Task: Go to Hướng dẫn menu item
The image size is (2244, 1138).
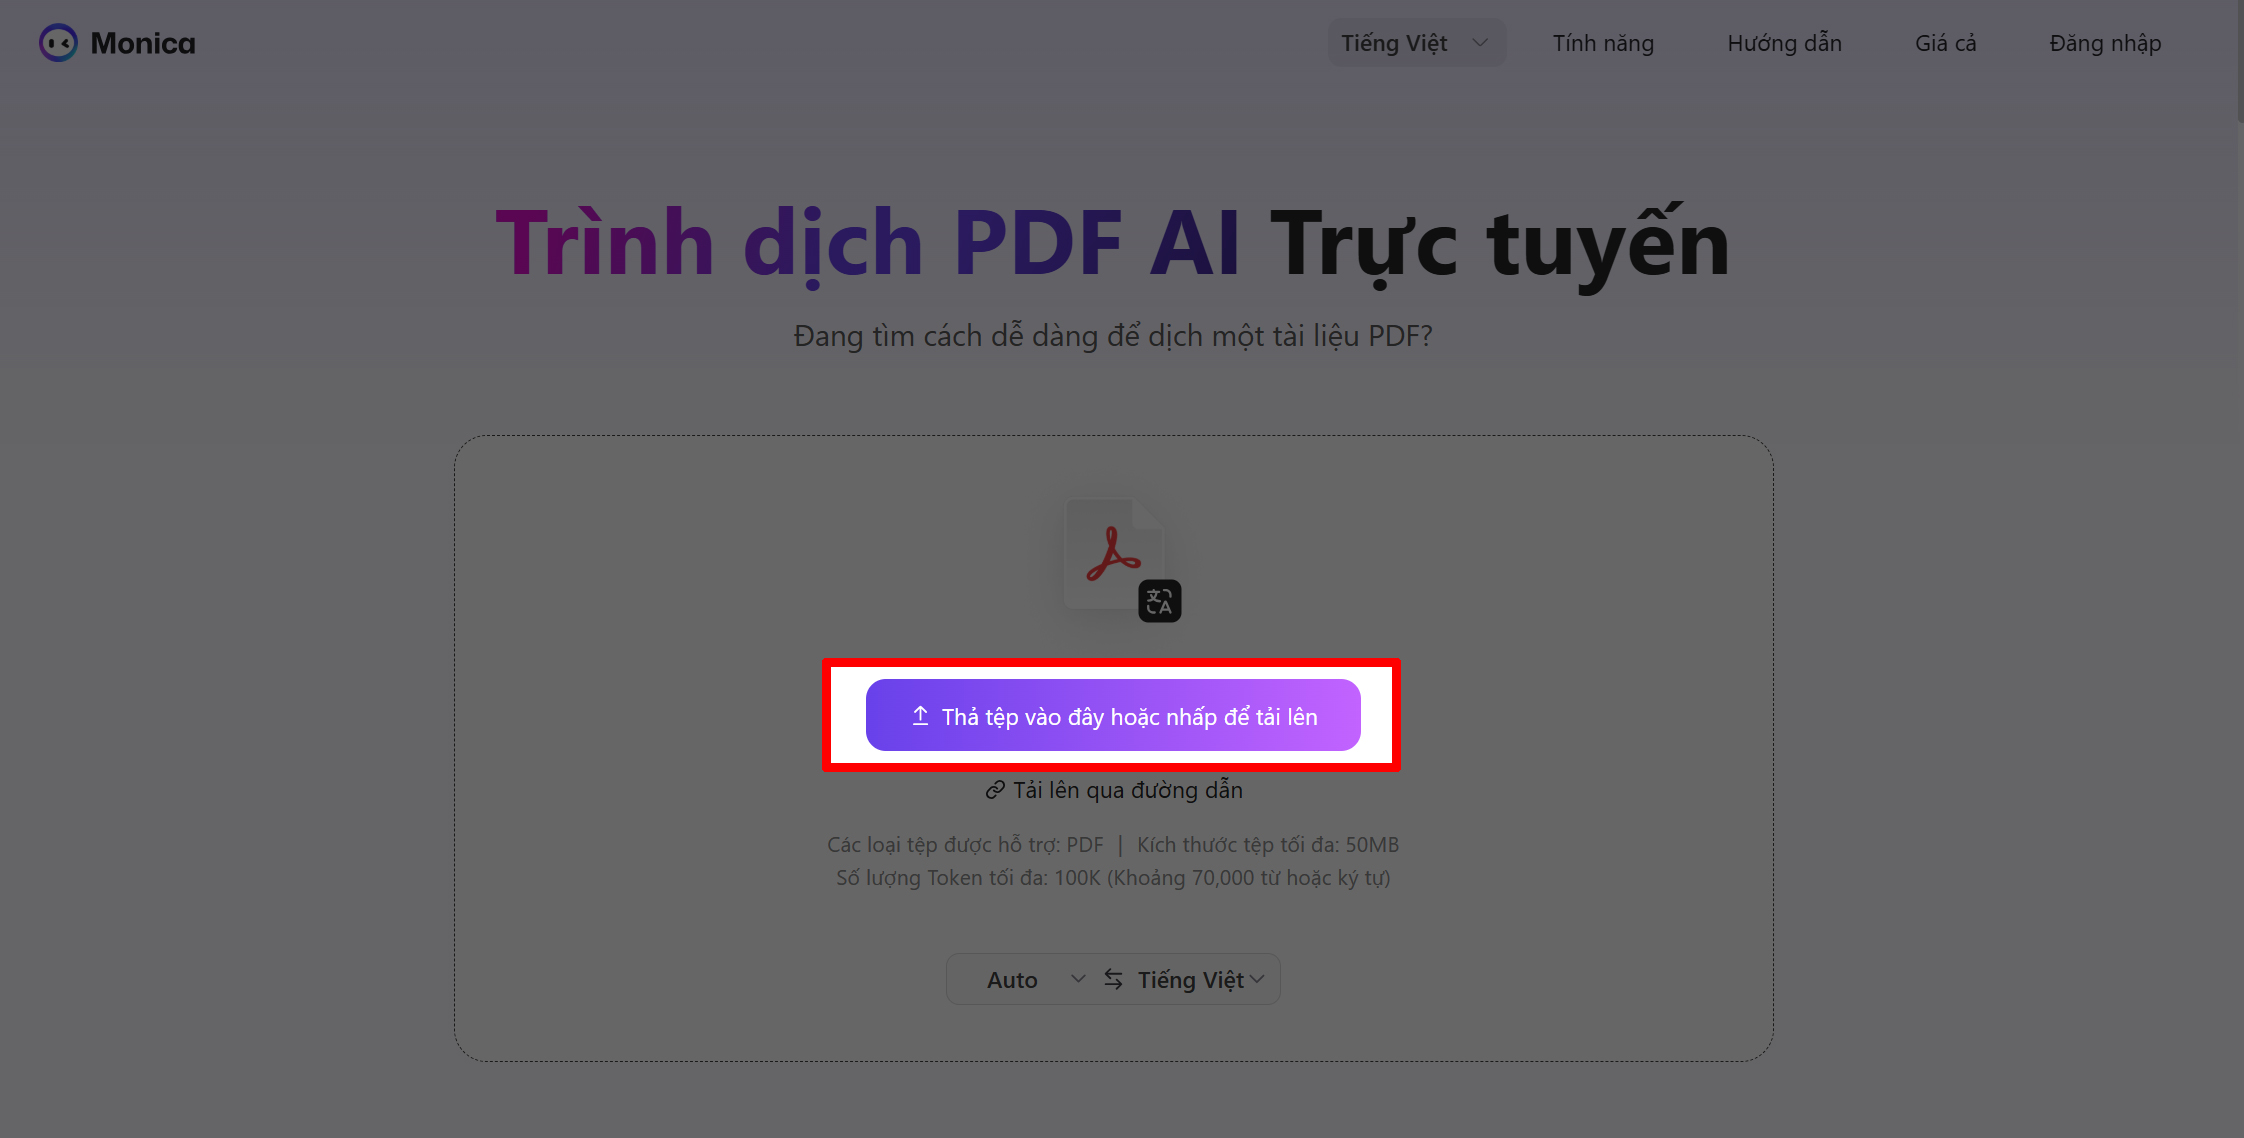Action: pyautogui.click(x=1784, y=43)
